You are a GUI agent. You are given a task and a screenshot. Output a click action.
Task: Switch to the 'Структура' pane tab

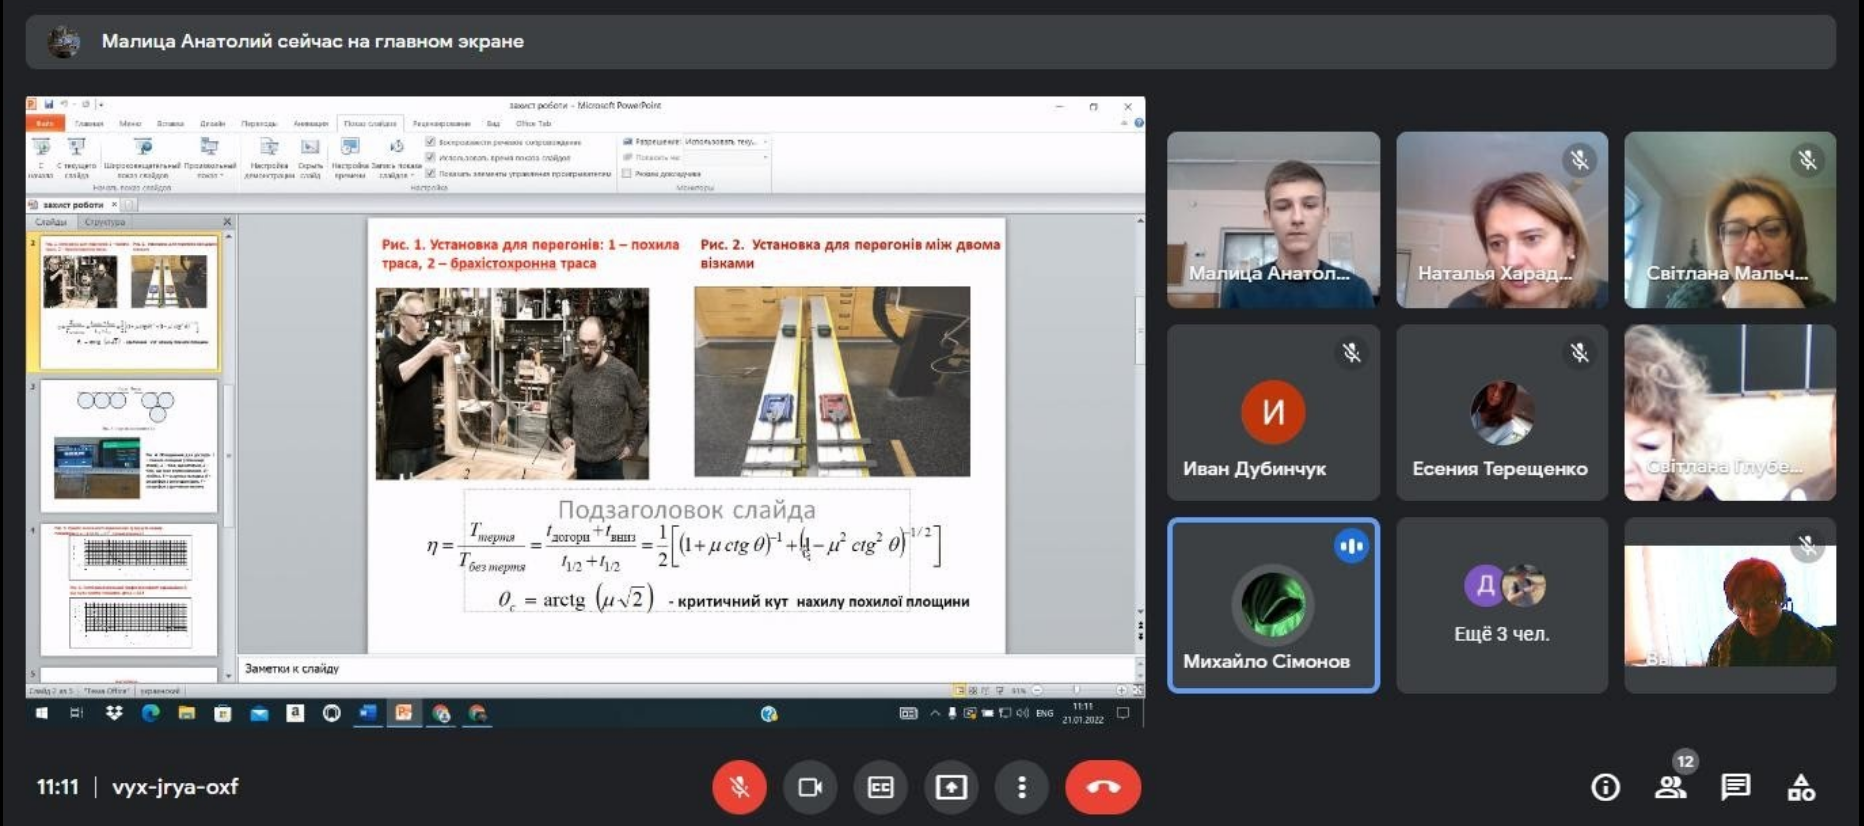click(105, 222)
